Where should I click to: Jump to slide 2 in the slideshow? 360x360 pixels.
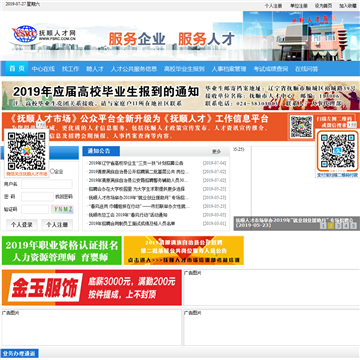(331, 226)
